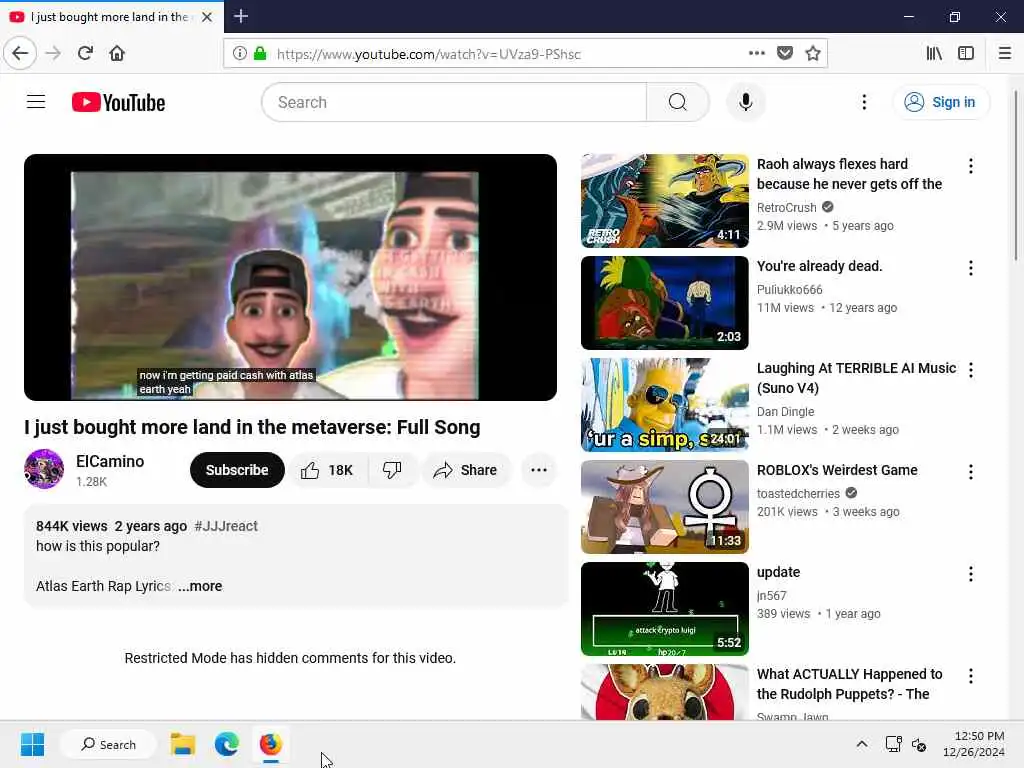Screen dimensions: 1024x768
Task: Open ElCamino channel name link
Action: (110, 462)
